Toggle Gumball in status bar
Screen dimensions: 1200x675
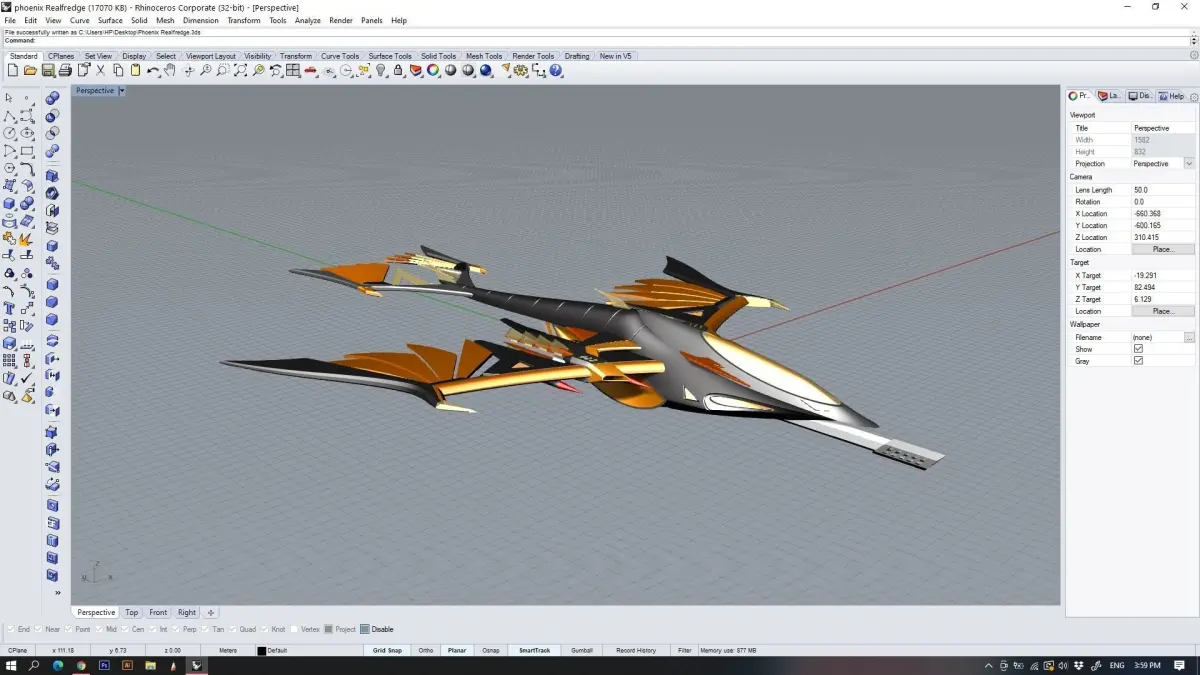[x=582, y=650]
